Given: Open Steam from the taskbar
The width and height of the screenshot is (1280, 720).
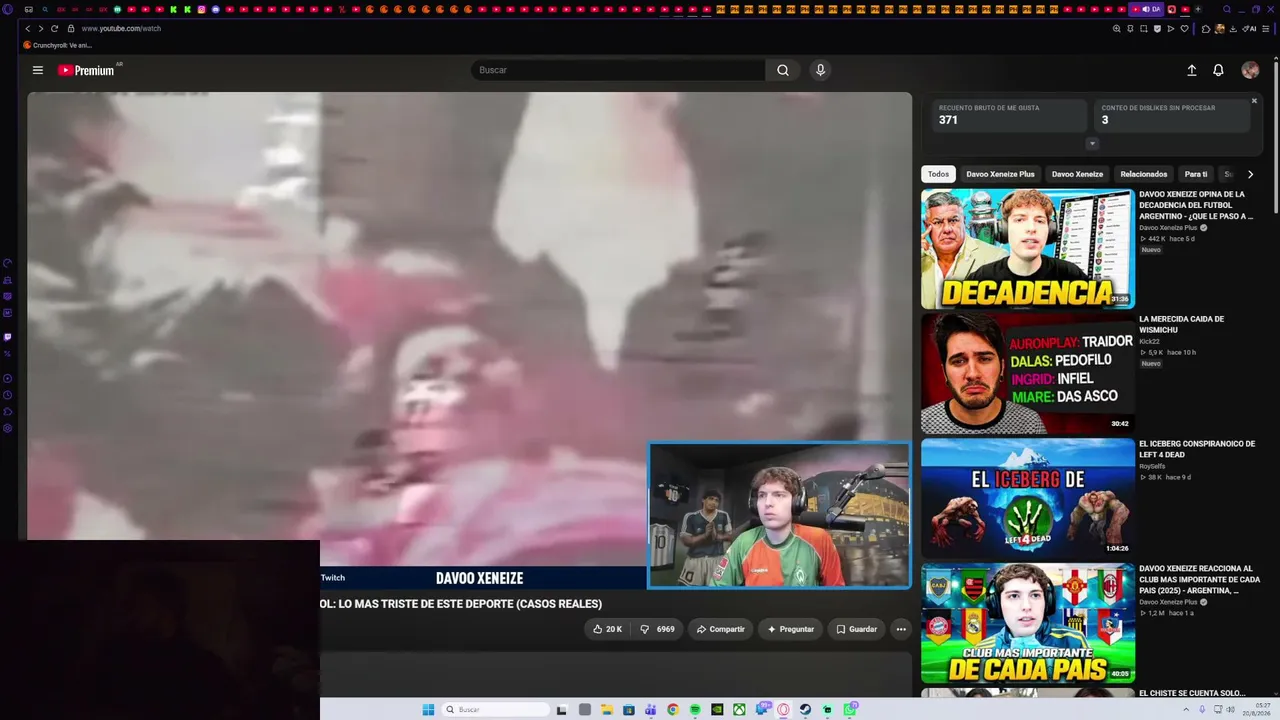Looking at the screenshot, I should pos(805,710).
